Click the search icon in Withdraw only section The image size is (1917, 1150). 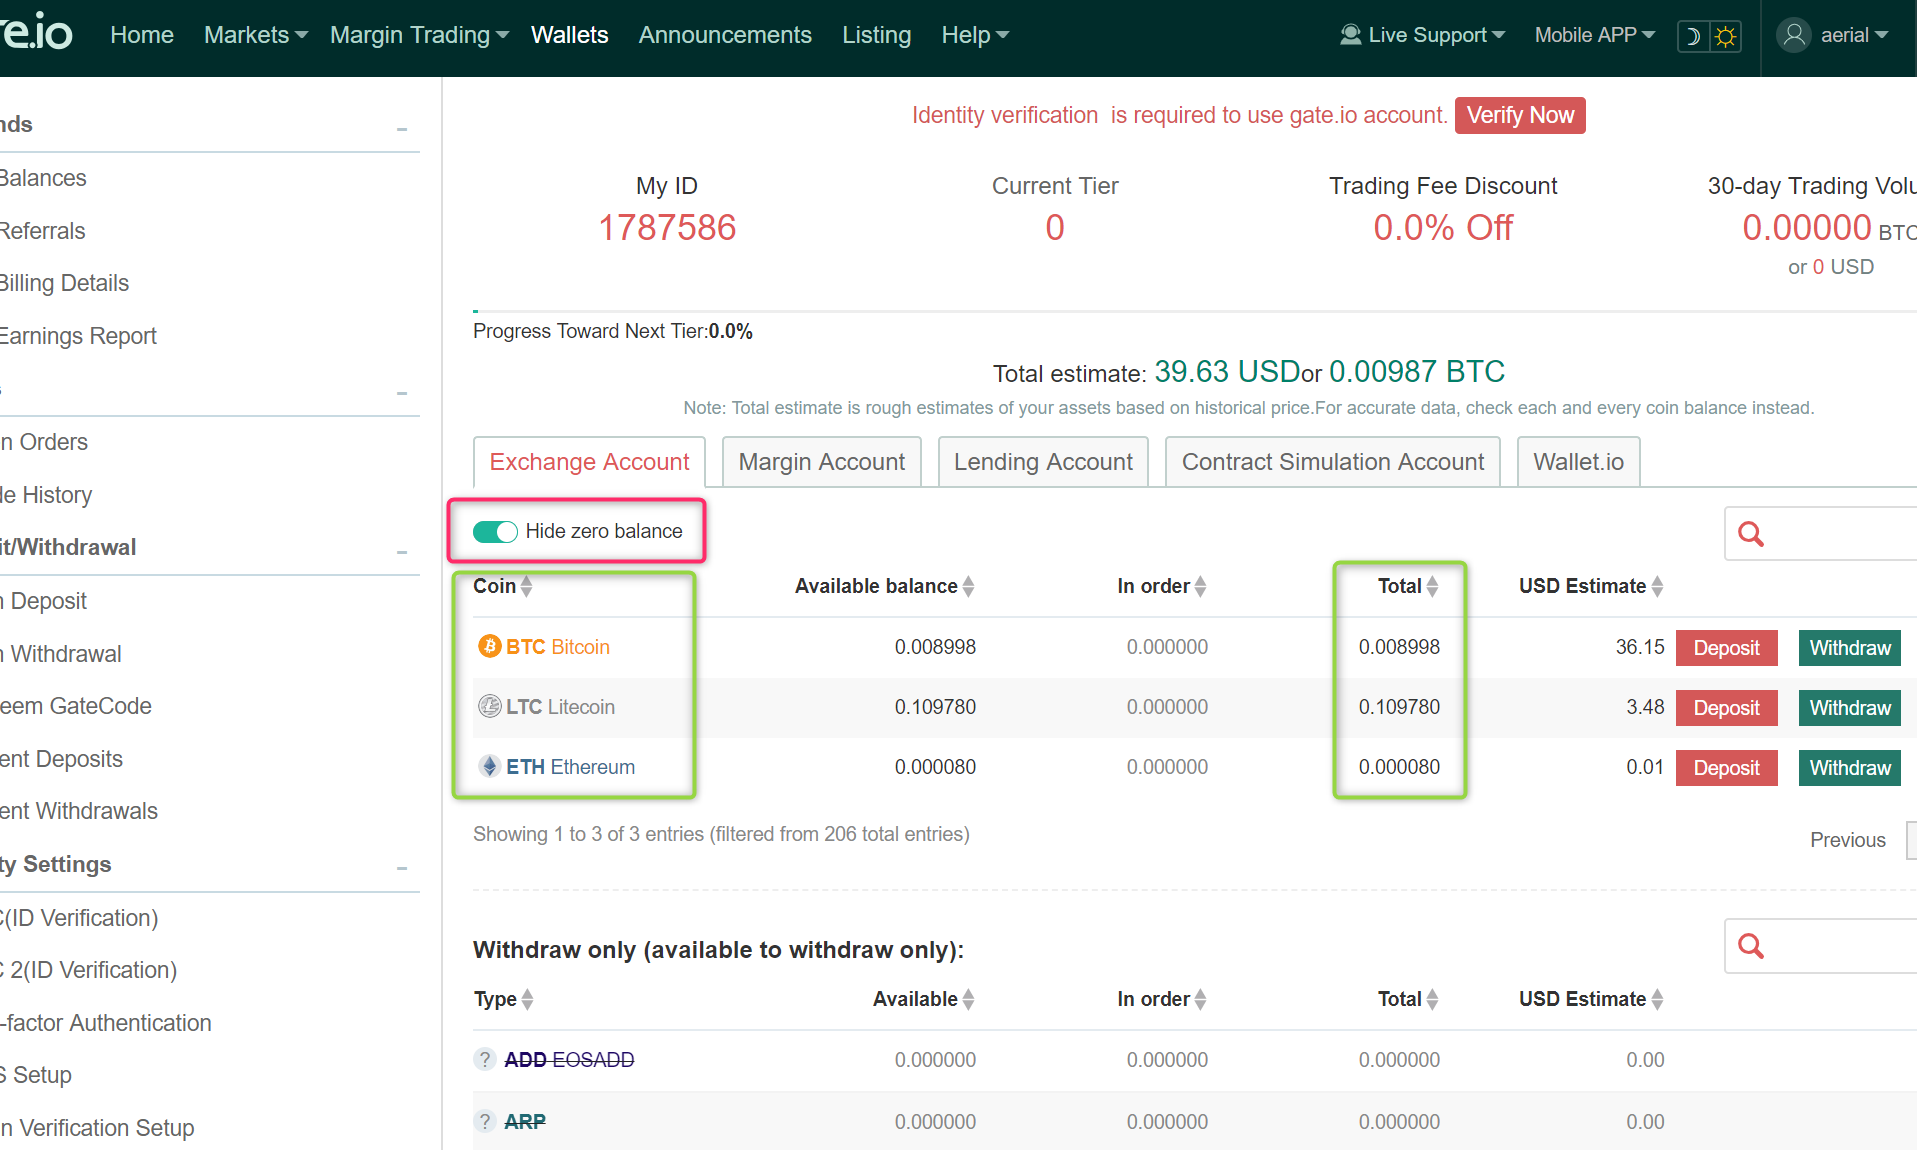click(1751, 946)
